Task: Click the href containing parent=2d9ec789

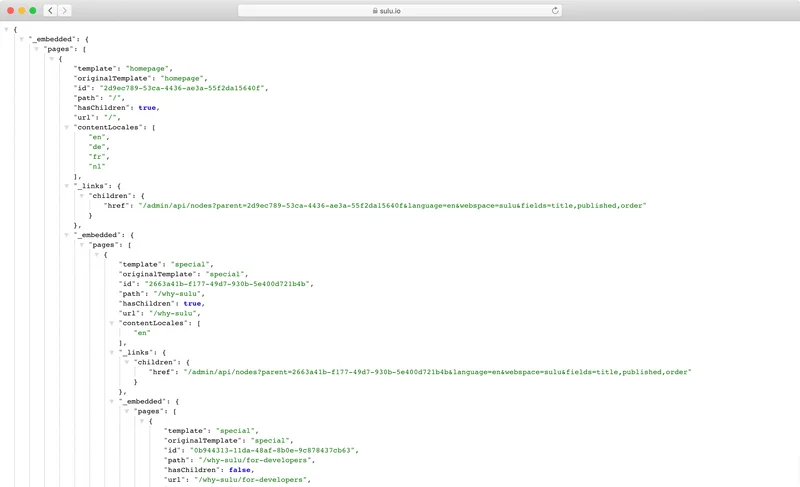Action: (x=392, y=206)
